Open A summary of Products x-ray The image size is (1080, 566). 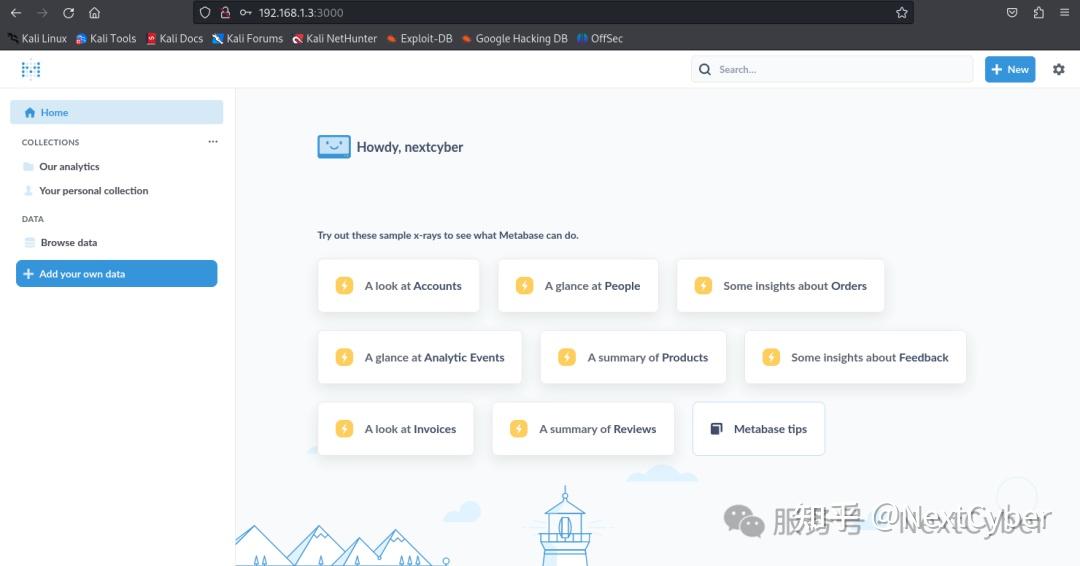pyautogui.click(x=633, y=357)
